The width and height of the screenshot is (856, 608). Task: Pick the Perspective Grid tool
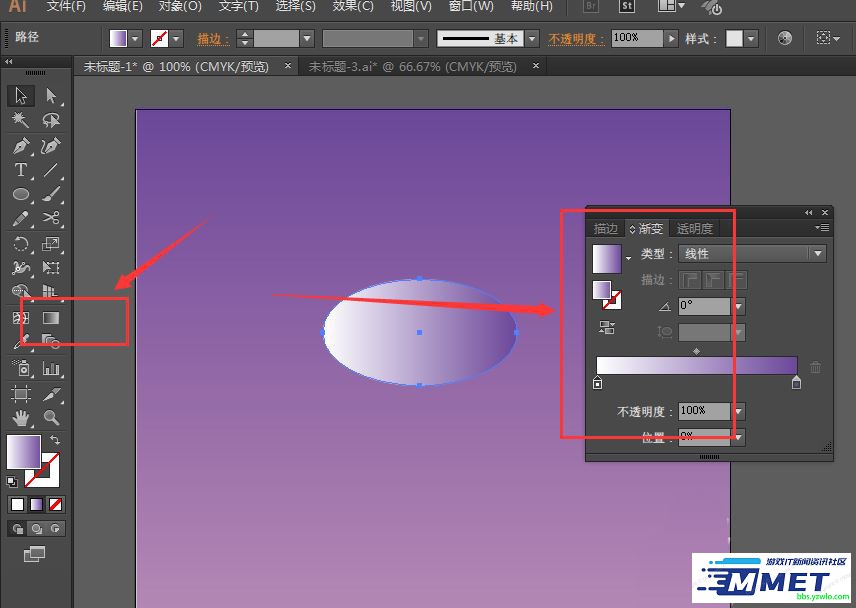click(51, 291)
